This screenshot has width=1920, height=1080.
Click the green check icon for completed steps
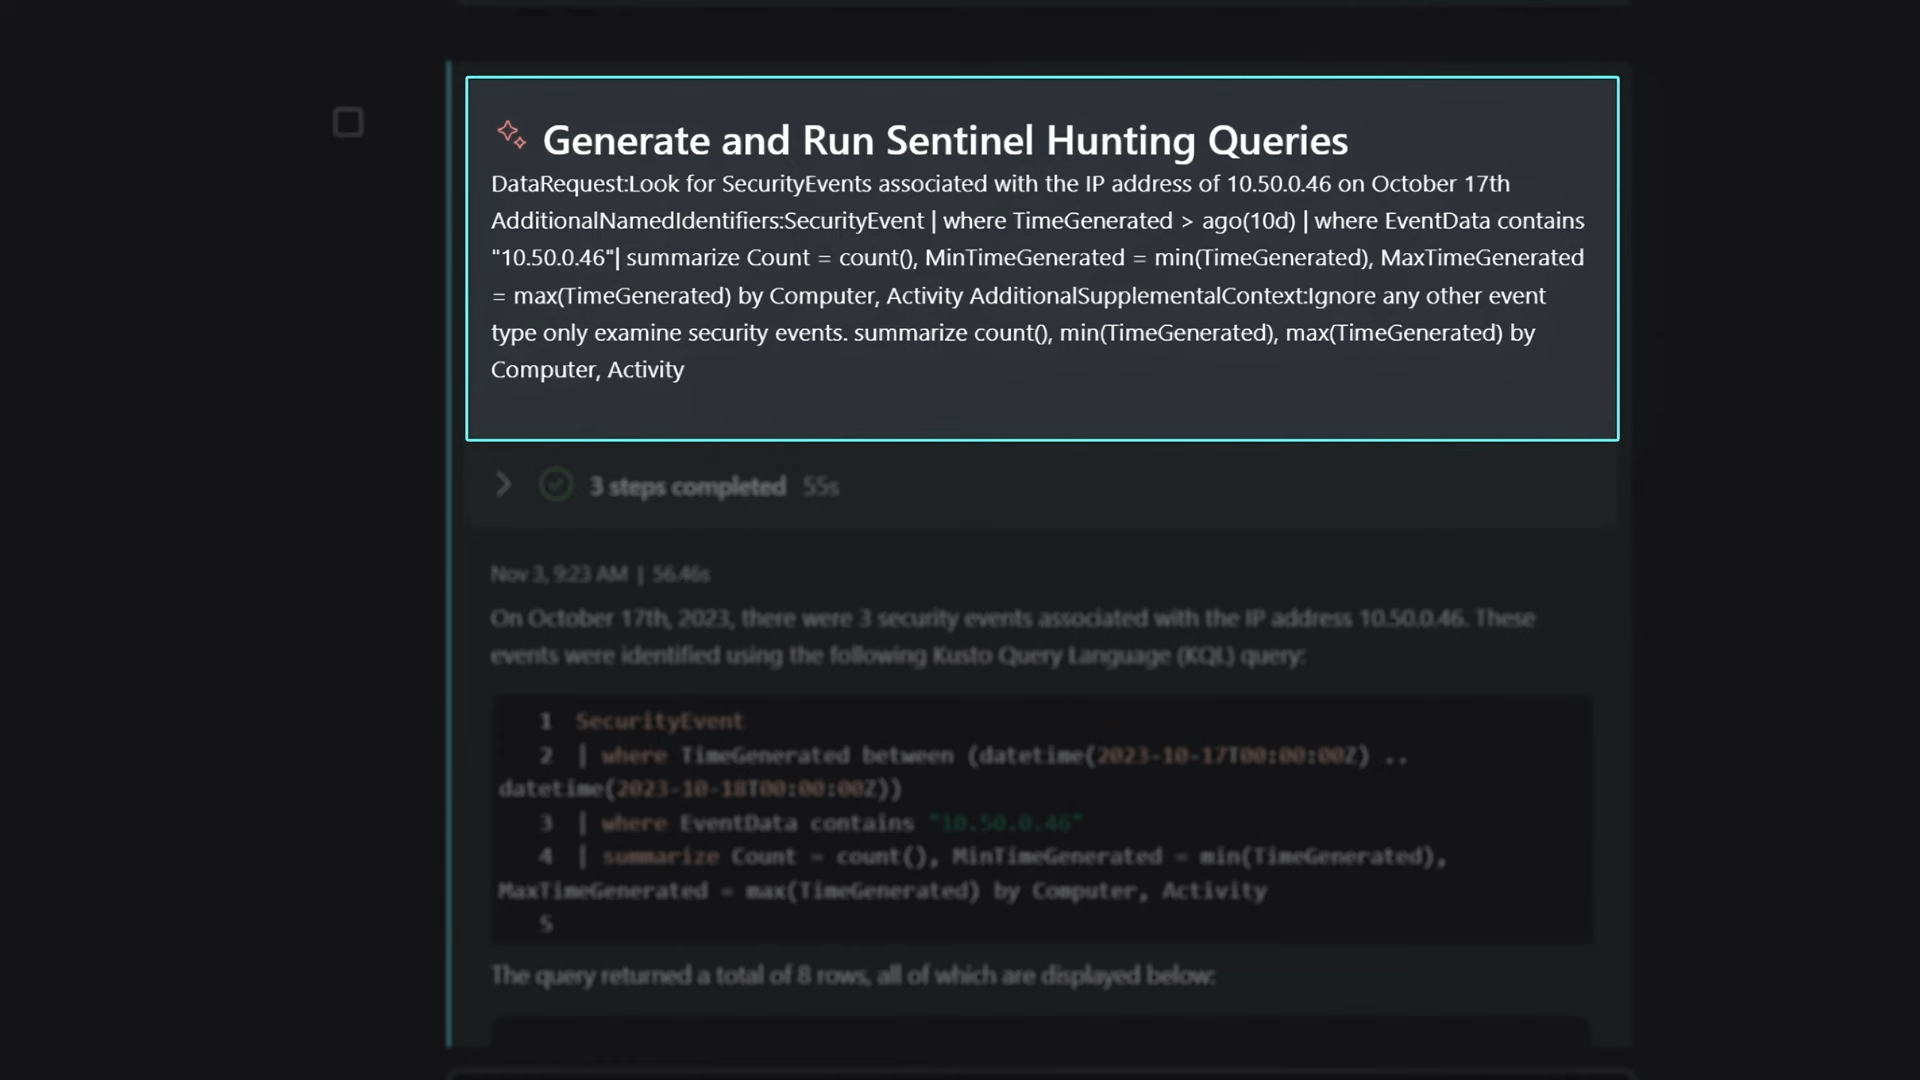coord(556,485)
